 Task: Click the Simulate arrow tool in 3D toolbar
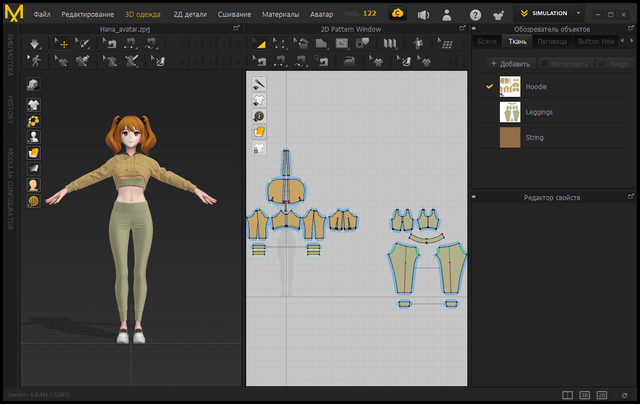(x=35, y=44)
